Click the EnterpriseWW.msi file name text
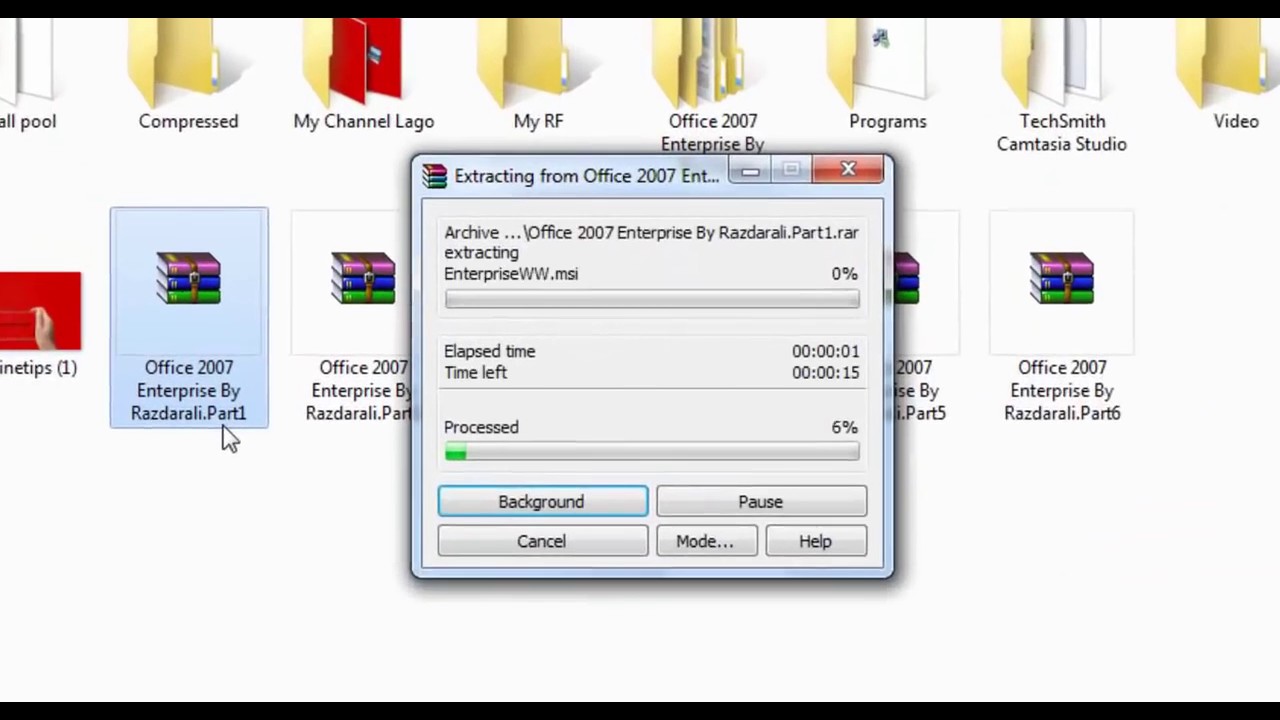The image size is (1280, 720). click(x=511, y=273)
